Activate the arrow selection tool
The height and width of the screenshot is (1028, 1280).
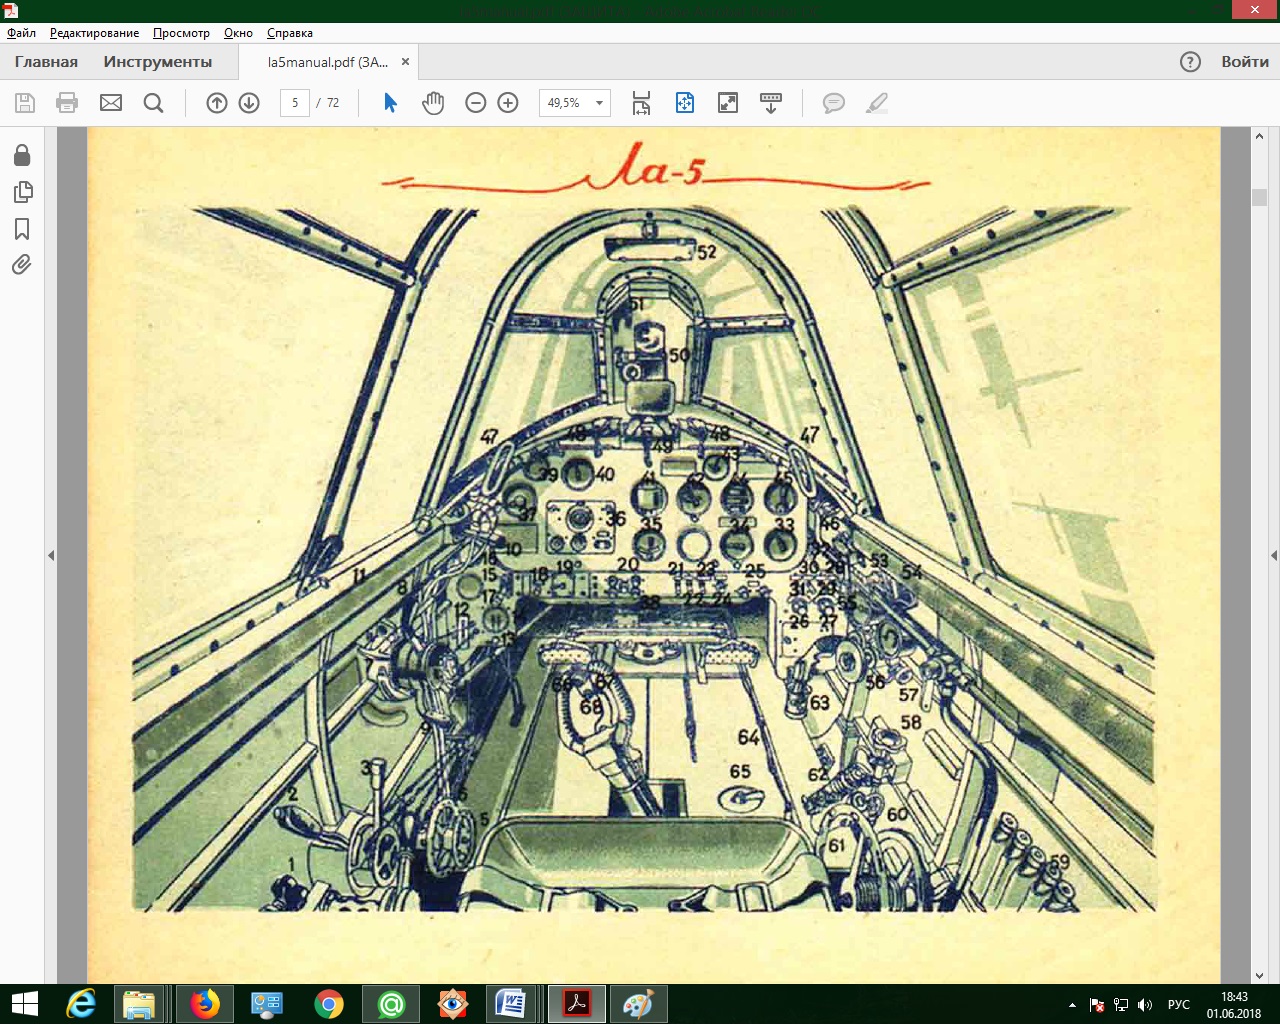390,103
